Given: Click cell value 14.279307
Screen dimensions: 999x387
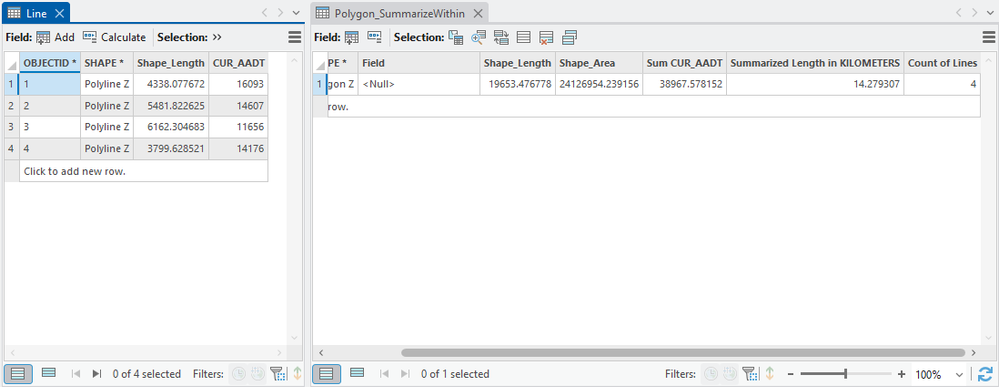Looking at the screenshot, I should pyautogui.click(x=815, y=84).
